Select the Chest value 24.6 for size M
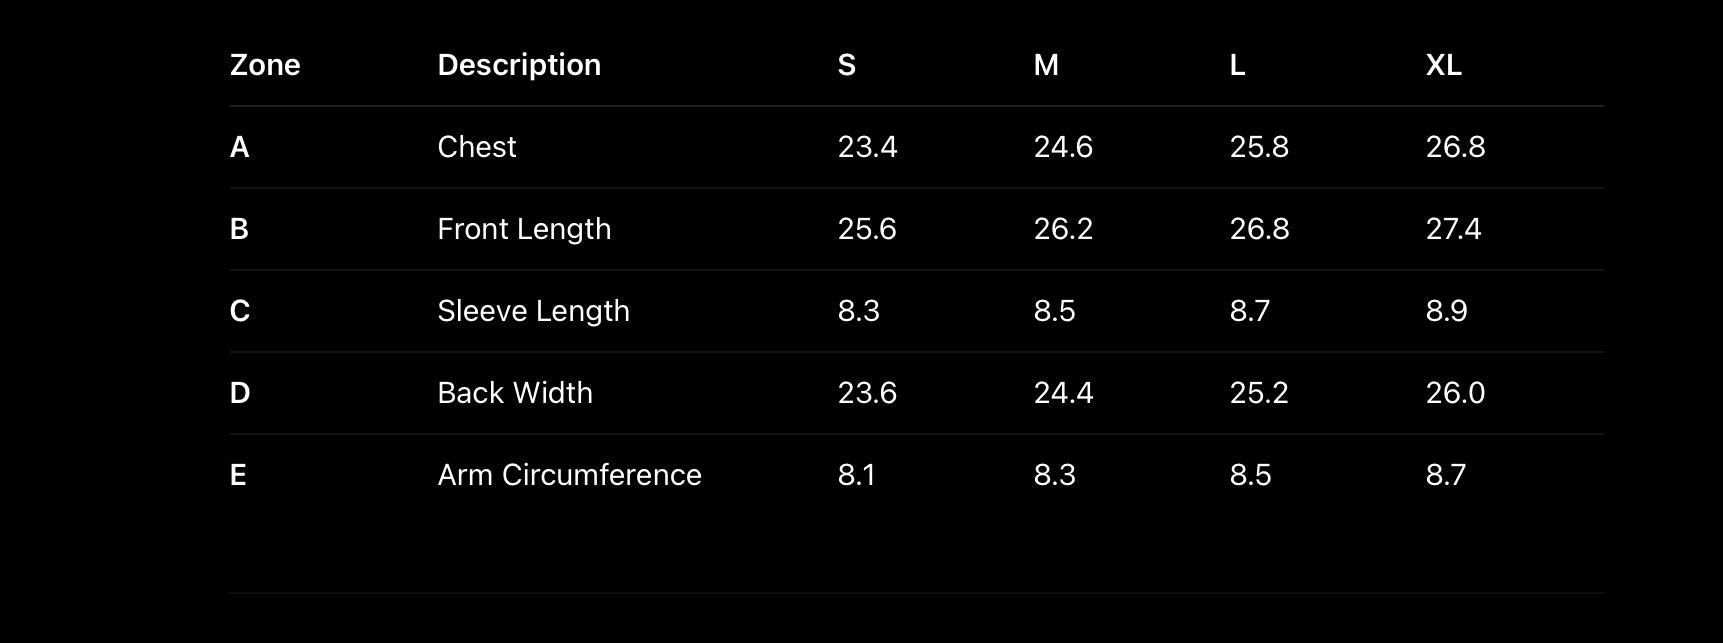Viewport: 1723px width, 643px height. point(1063,147)
